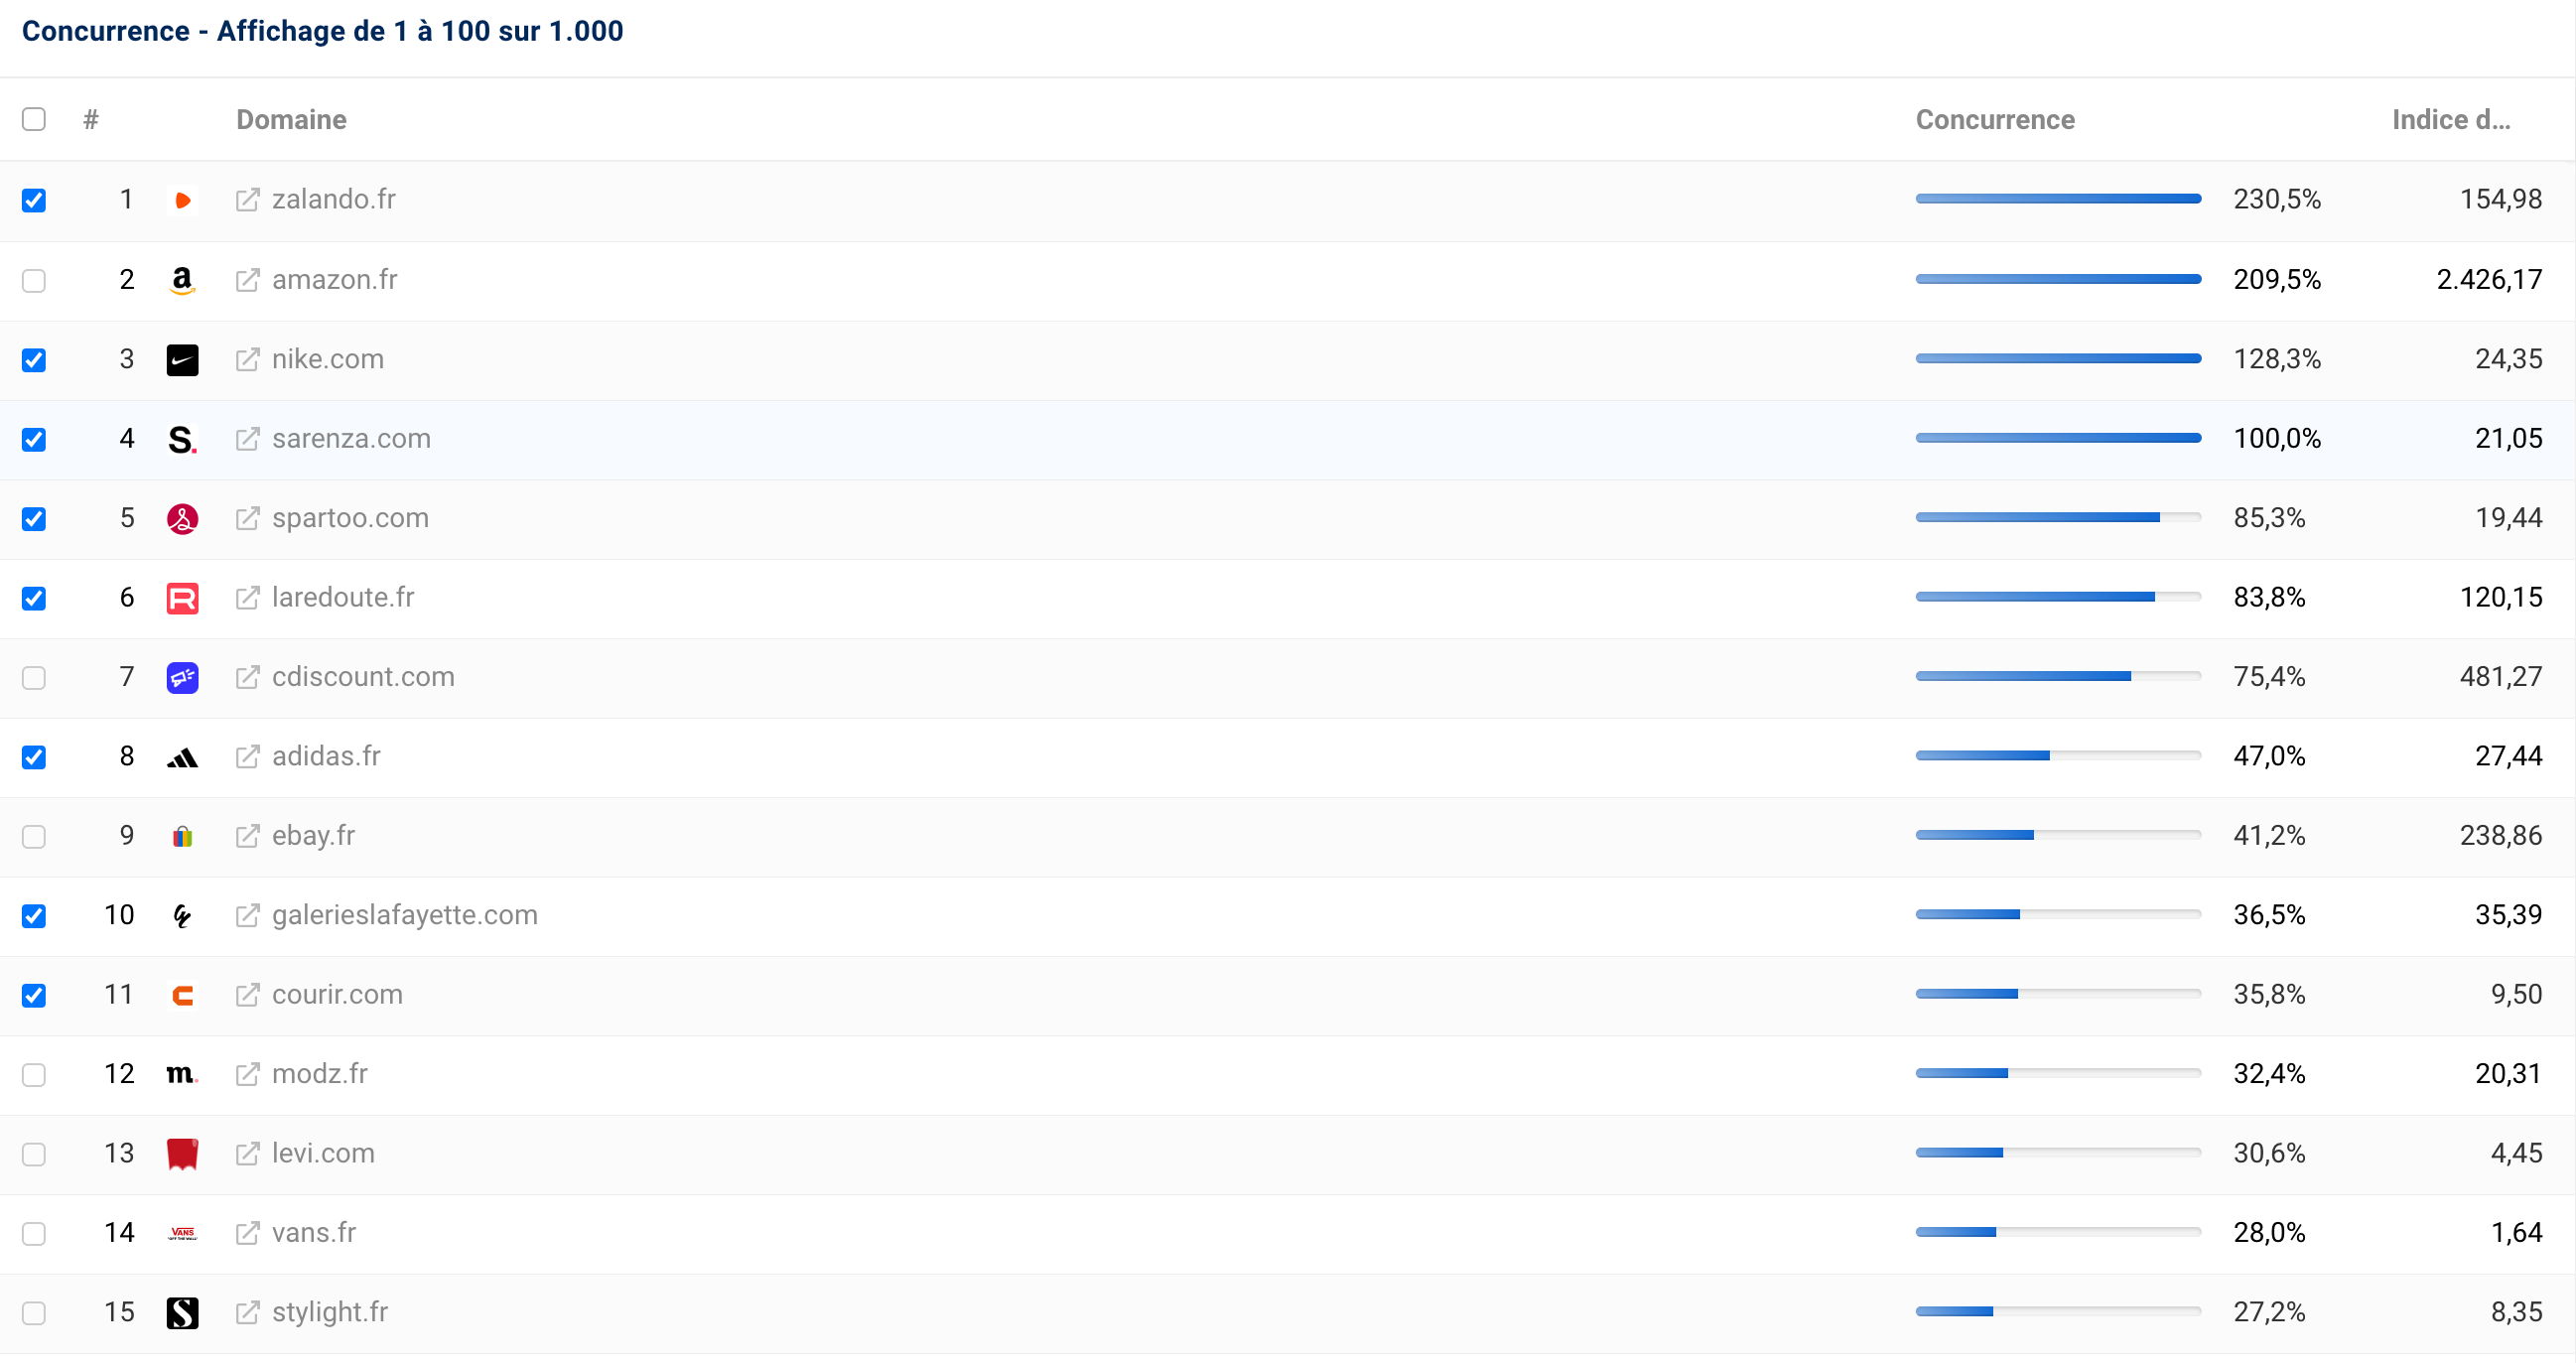The image size is (2576, 1363).
Task: Click the Sarenza favicon in row 4
Action: click(182, 439)
